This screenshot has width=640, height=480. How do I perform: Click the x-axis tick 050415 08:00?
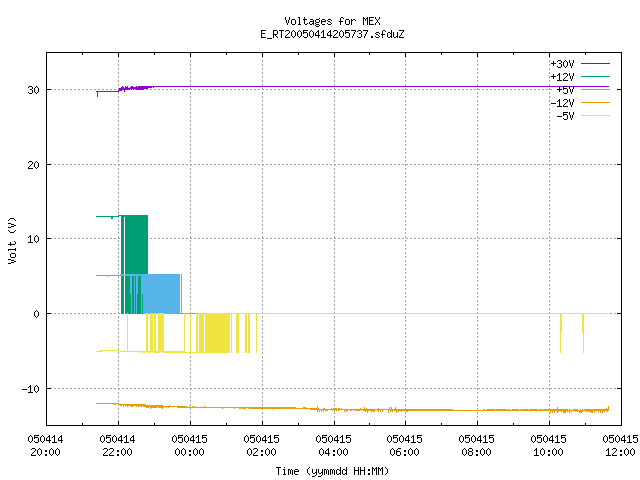476,446
